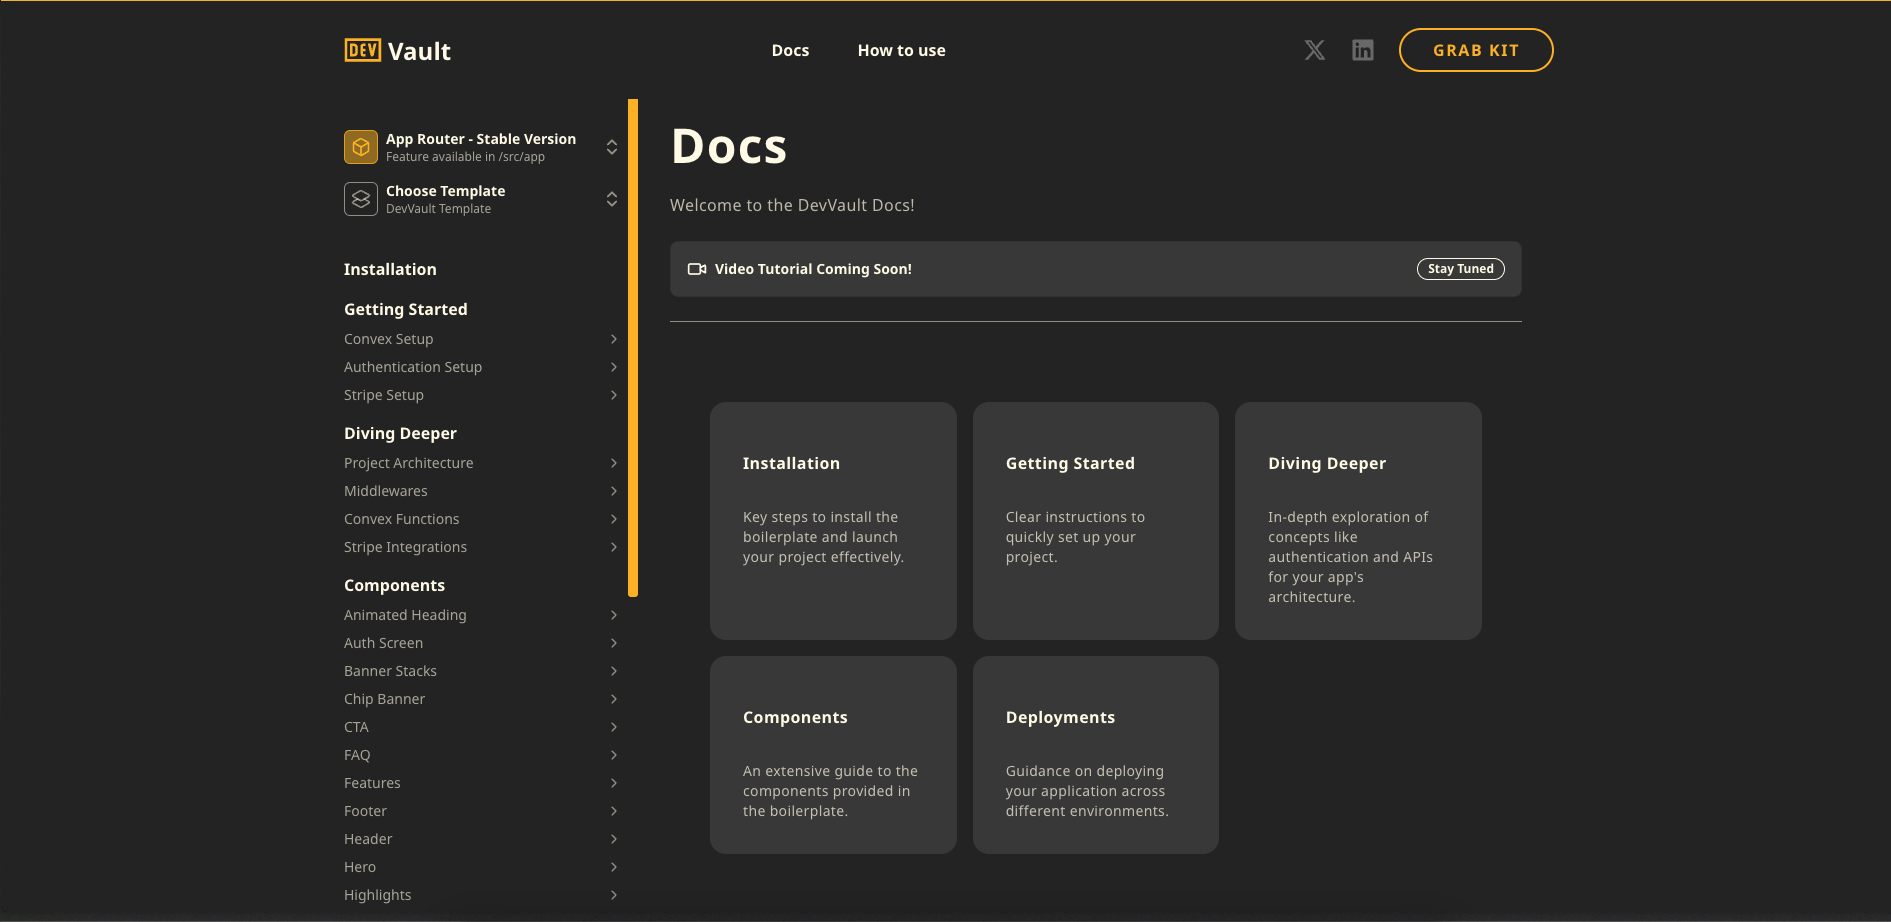
Task: Click the GRAB KIT button
Action: point(1476,50)
